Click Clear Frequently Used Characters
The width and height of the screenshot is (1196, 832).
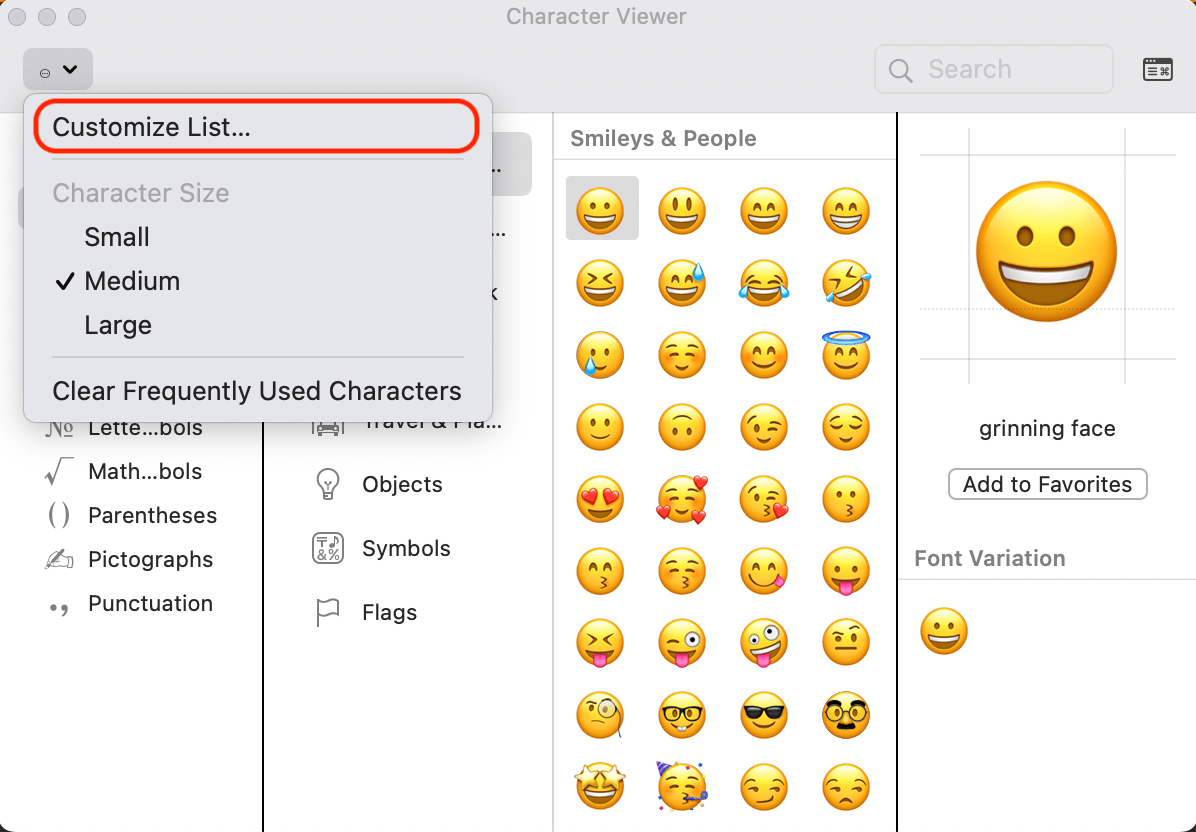coord(256,390)
